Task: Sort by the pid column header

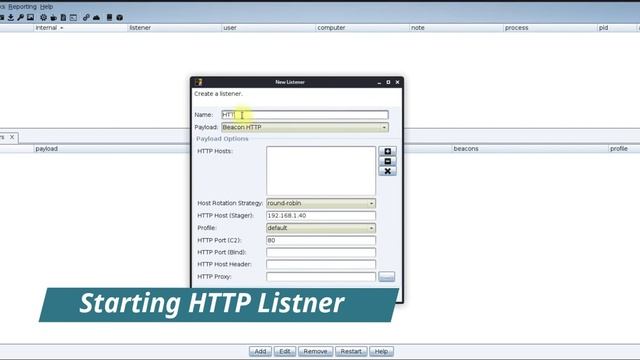Action: pos(617,28)
